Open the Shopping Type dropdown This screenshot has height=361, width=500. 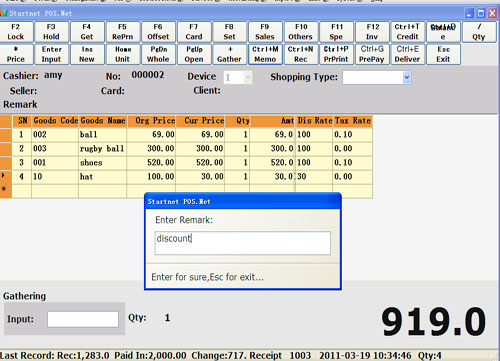click(x=406, y=77)
